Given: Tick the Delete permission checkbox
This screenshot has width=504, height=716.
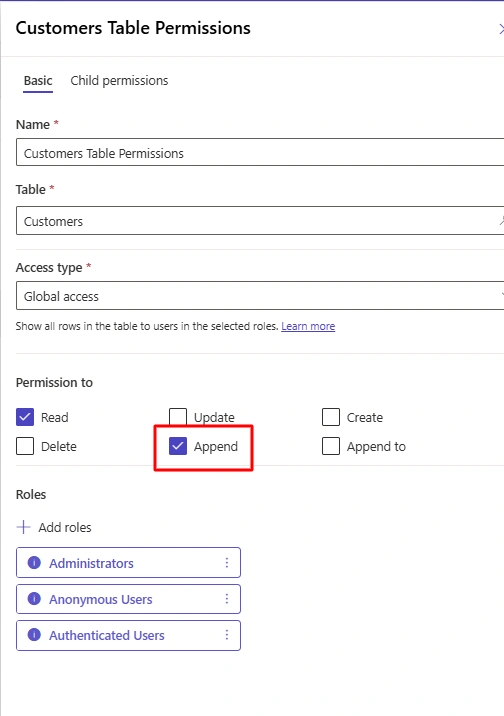Looking at the screenshot, I should click(25, 446).
